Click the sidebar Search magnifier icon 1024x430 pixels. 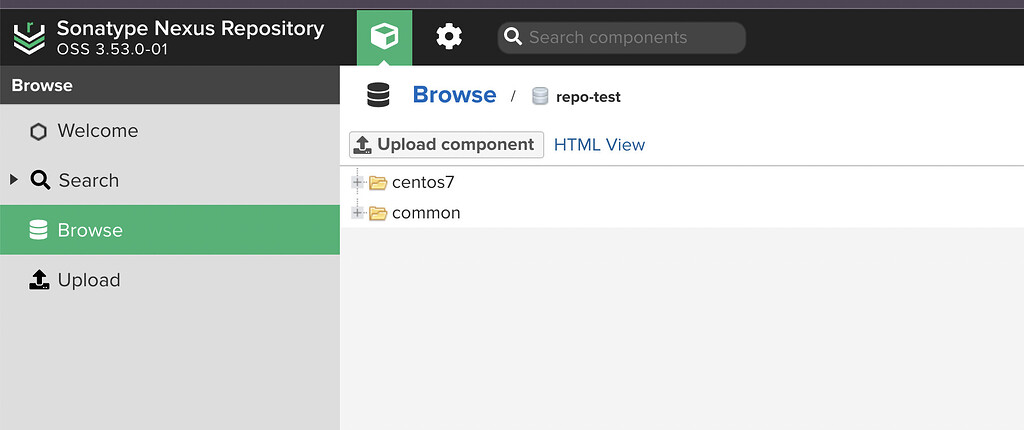click(40, 180)
